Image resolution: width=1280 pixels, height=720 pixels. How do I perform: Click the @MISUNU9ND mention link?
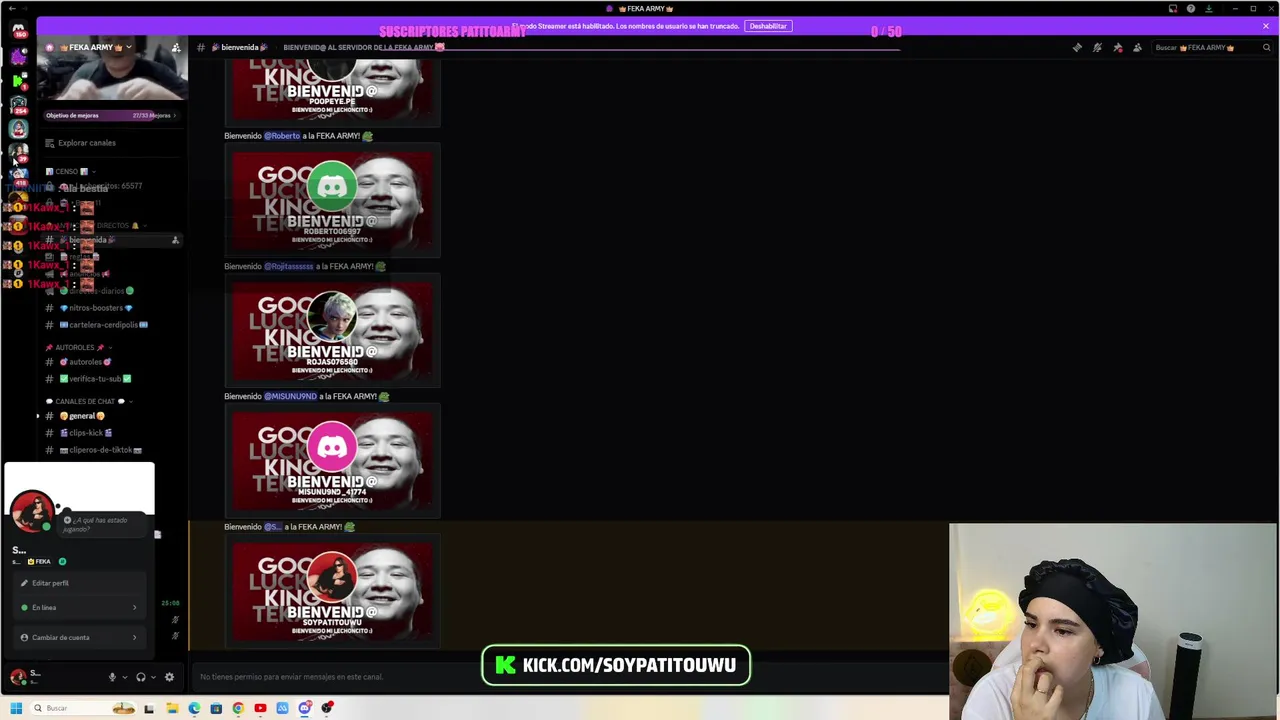[x=290, y=396]
